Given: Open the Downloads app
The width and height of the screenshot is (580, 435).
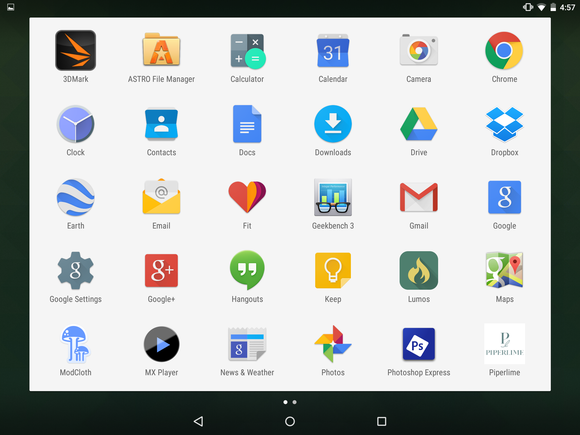Looking at the screenshot, I should click(x=333, y=124).
